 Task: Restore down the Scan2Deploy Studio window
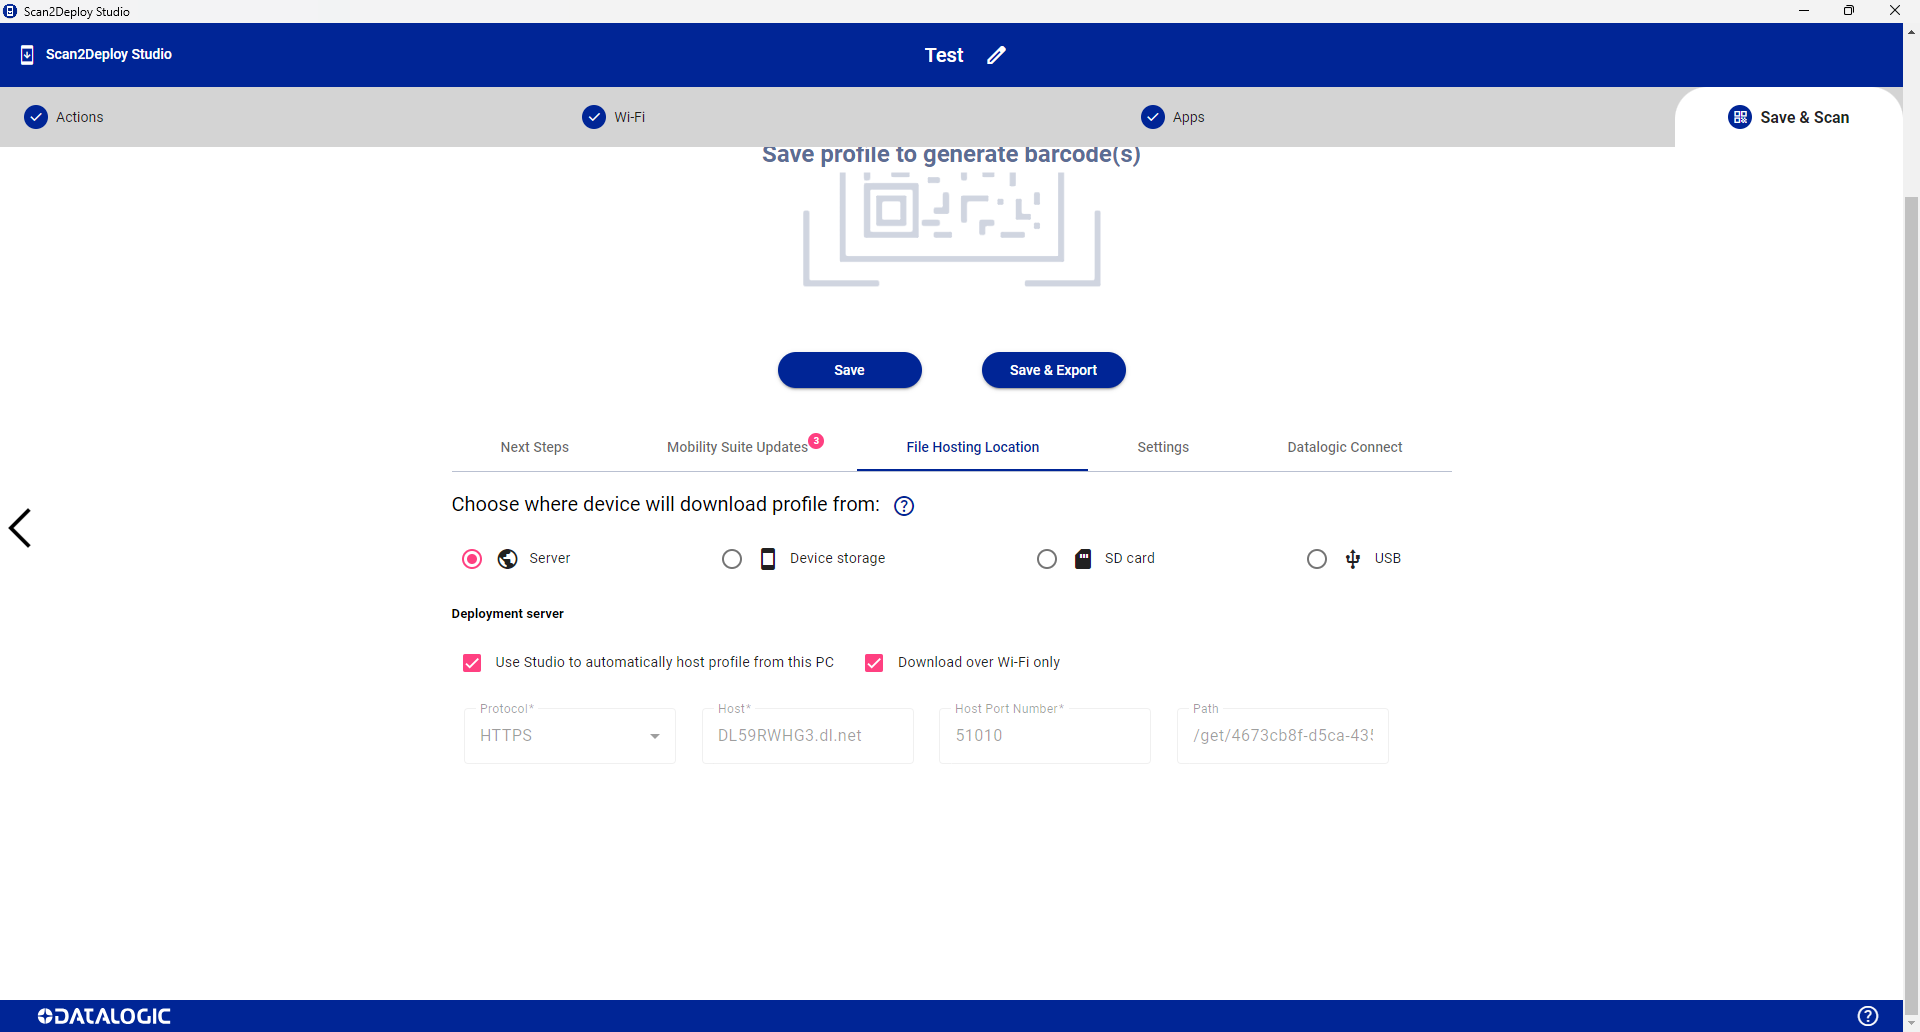point(1849,11)
